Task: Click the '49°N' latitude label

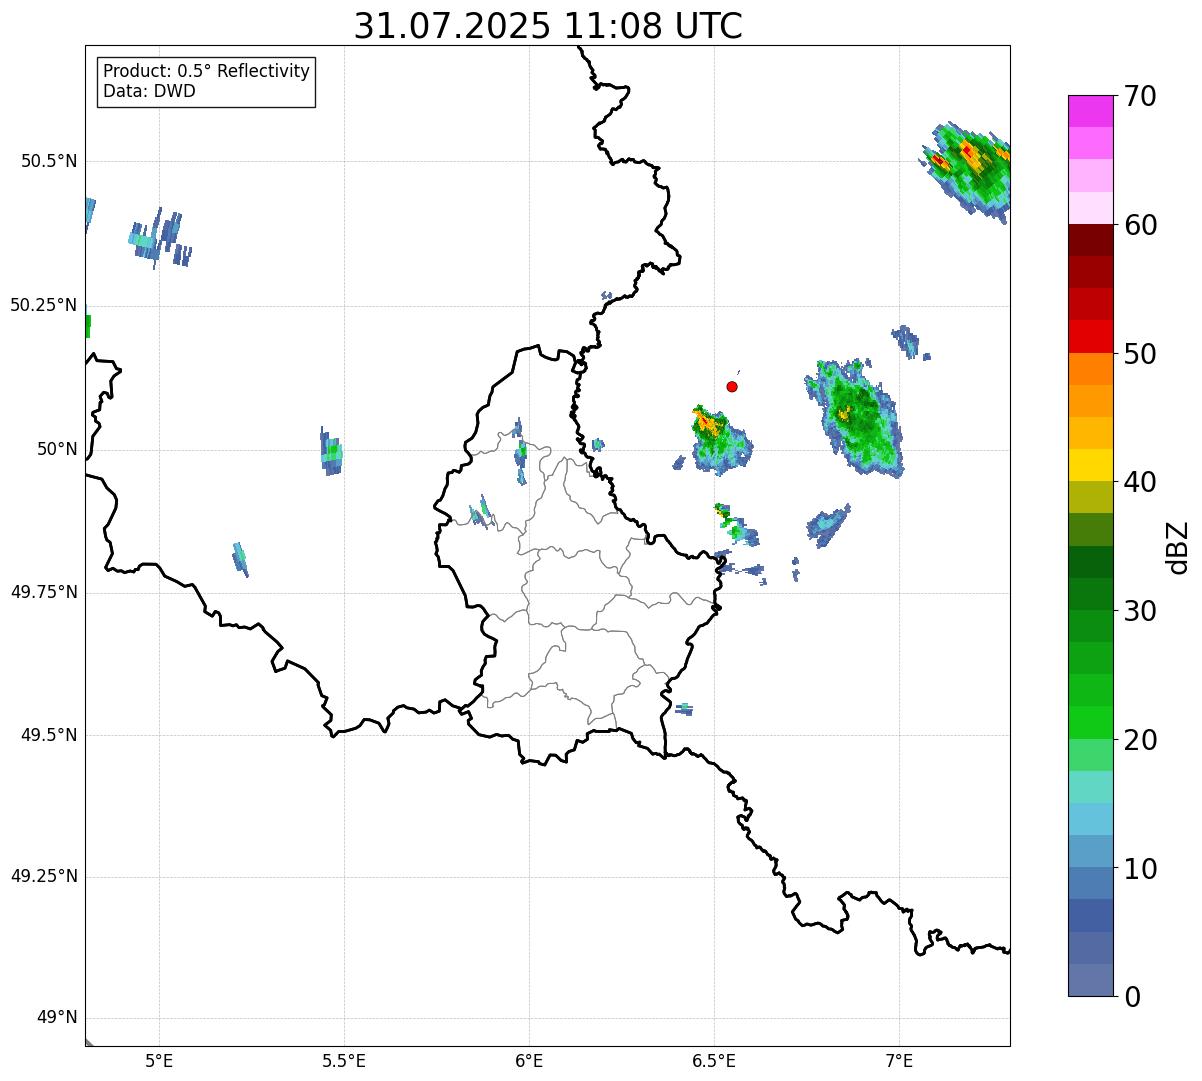Action: point(57,1017)
